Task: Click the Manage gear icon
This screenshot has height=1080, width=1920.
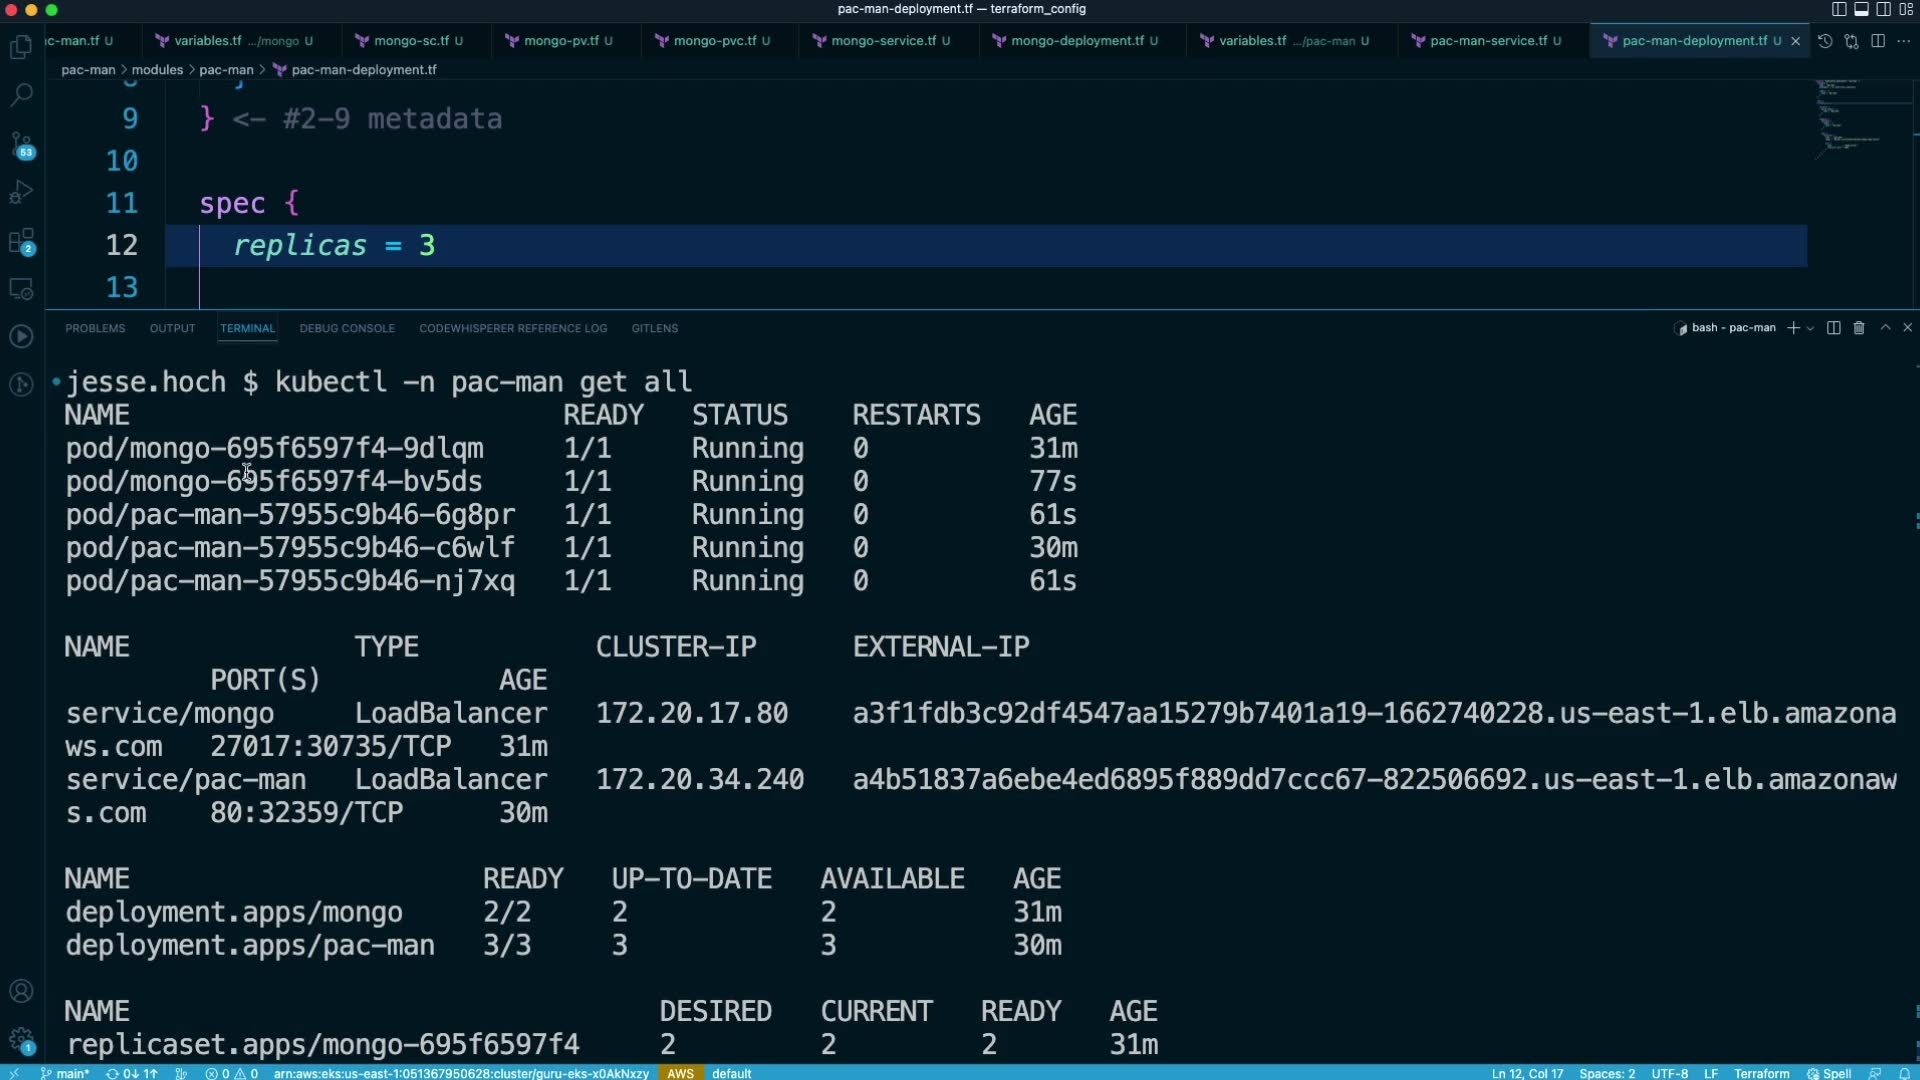Action: pos(21,1039)
